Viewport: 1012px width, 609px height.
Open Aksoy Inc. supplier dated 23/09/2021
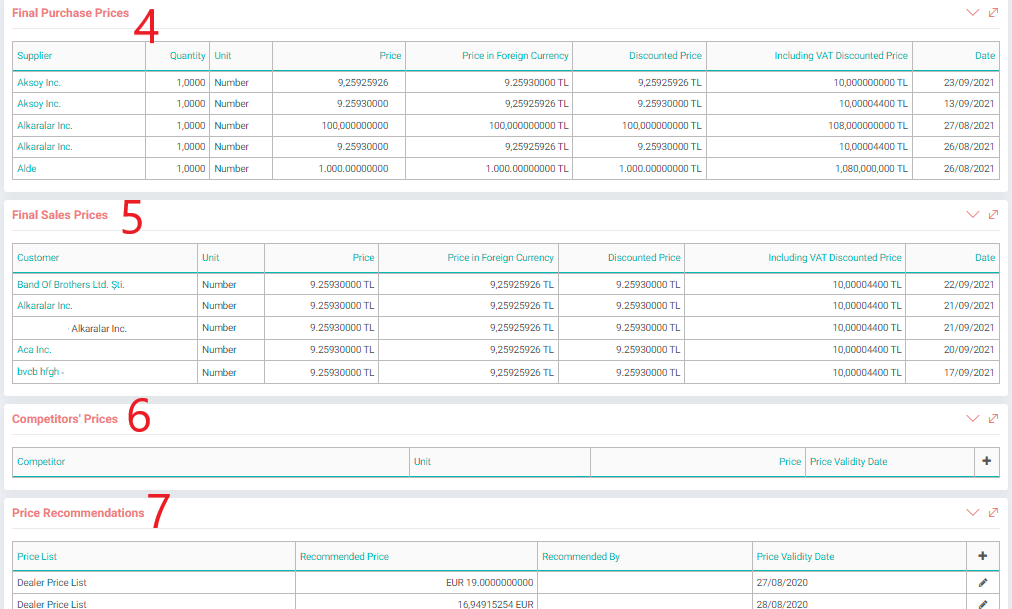[x=39, y=83]
